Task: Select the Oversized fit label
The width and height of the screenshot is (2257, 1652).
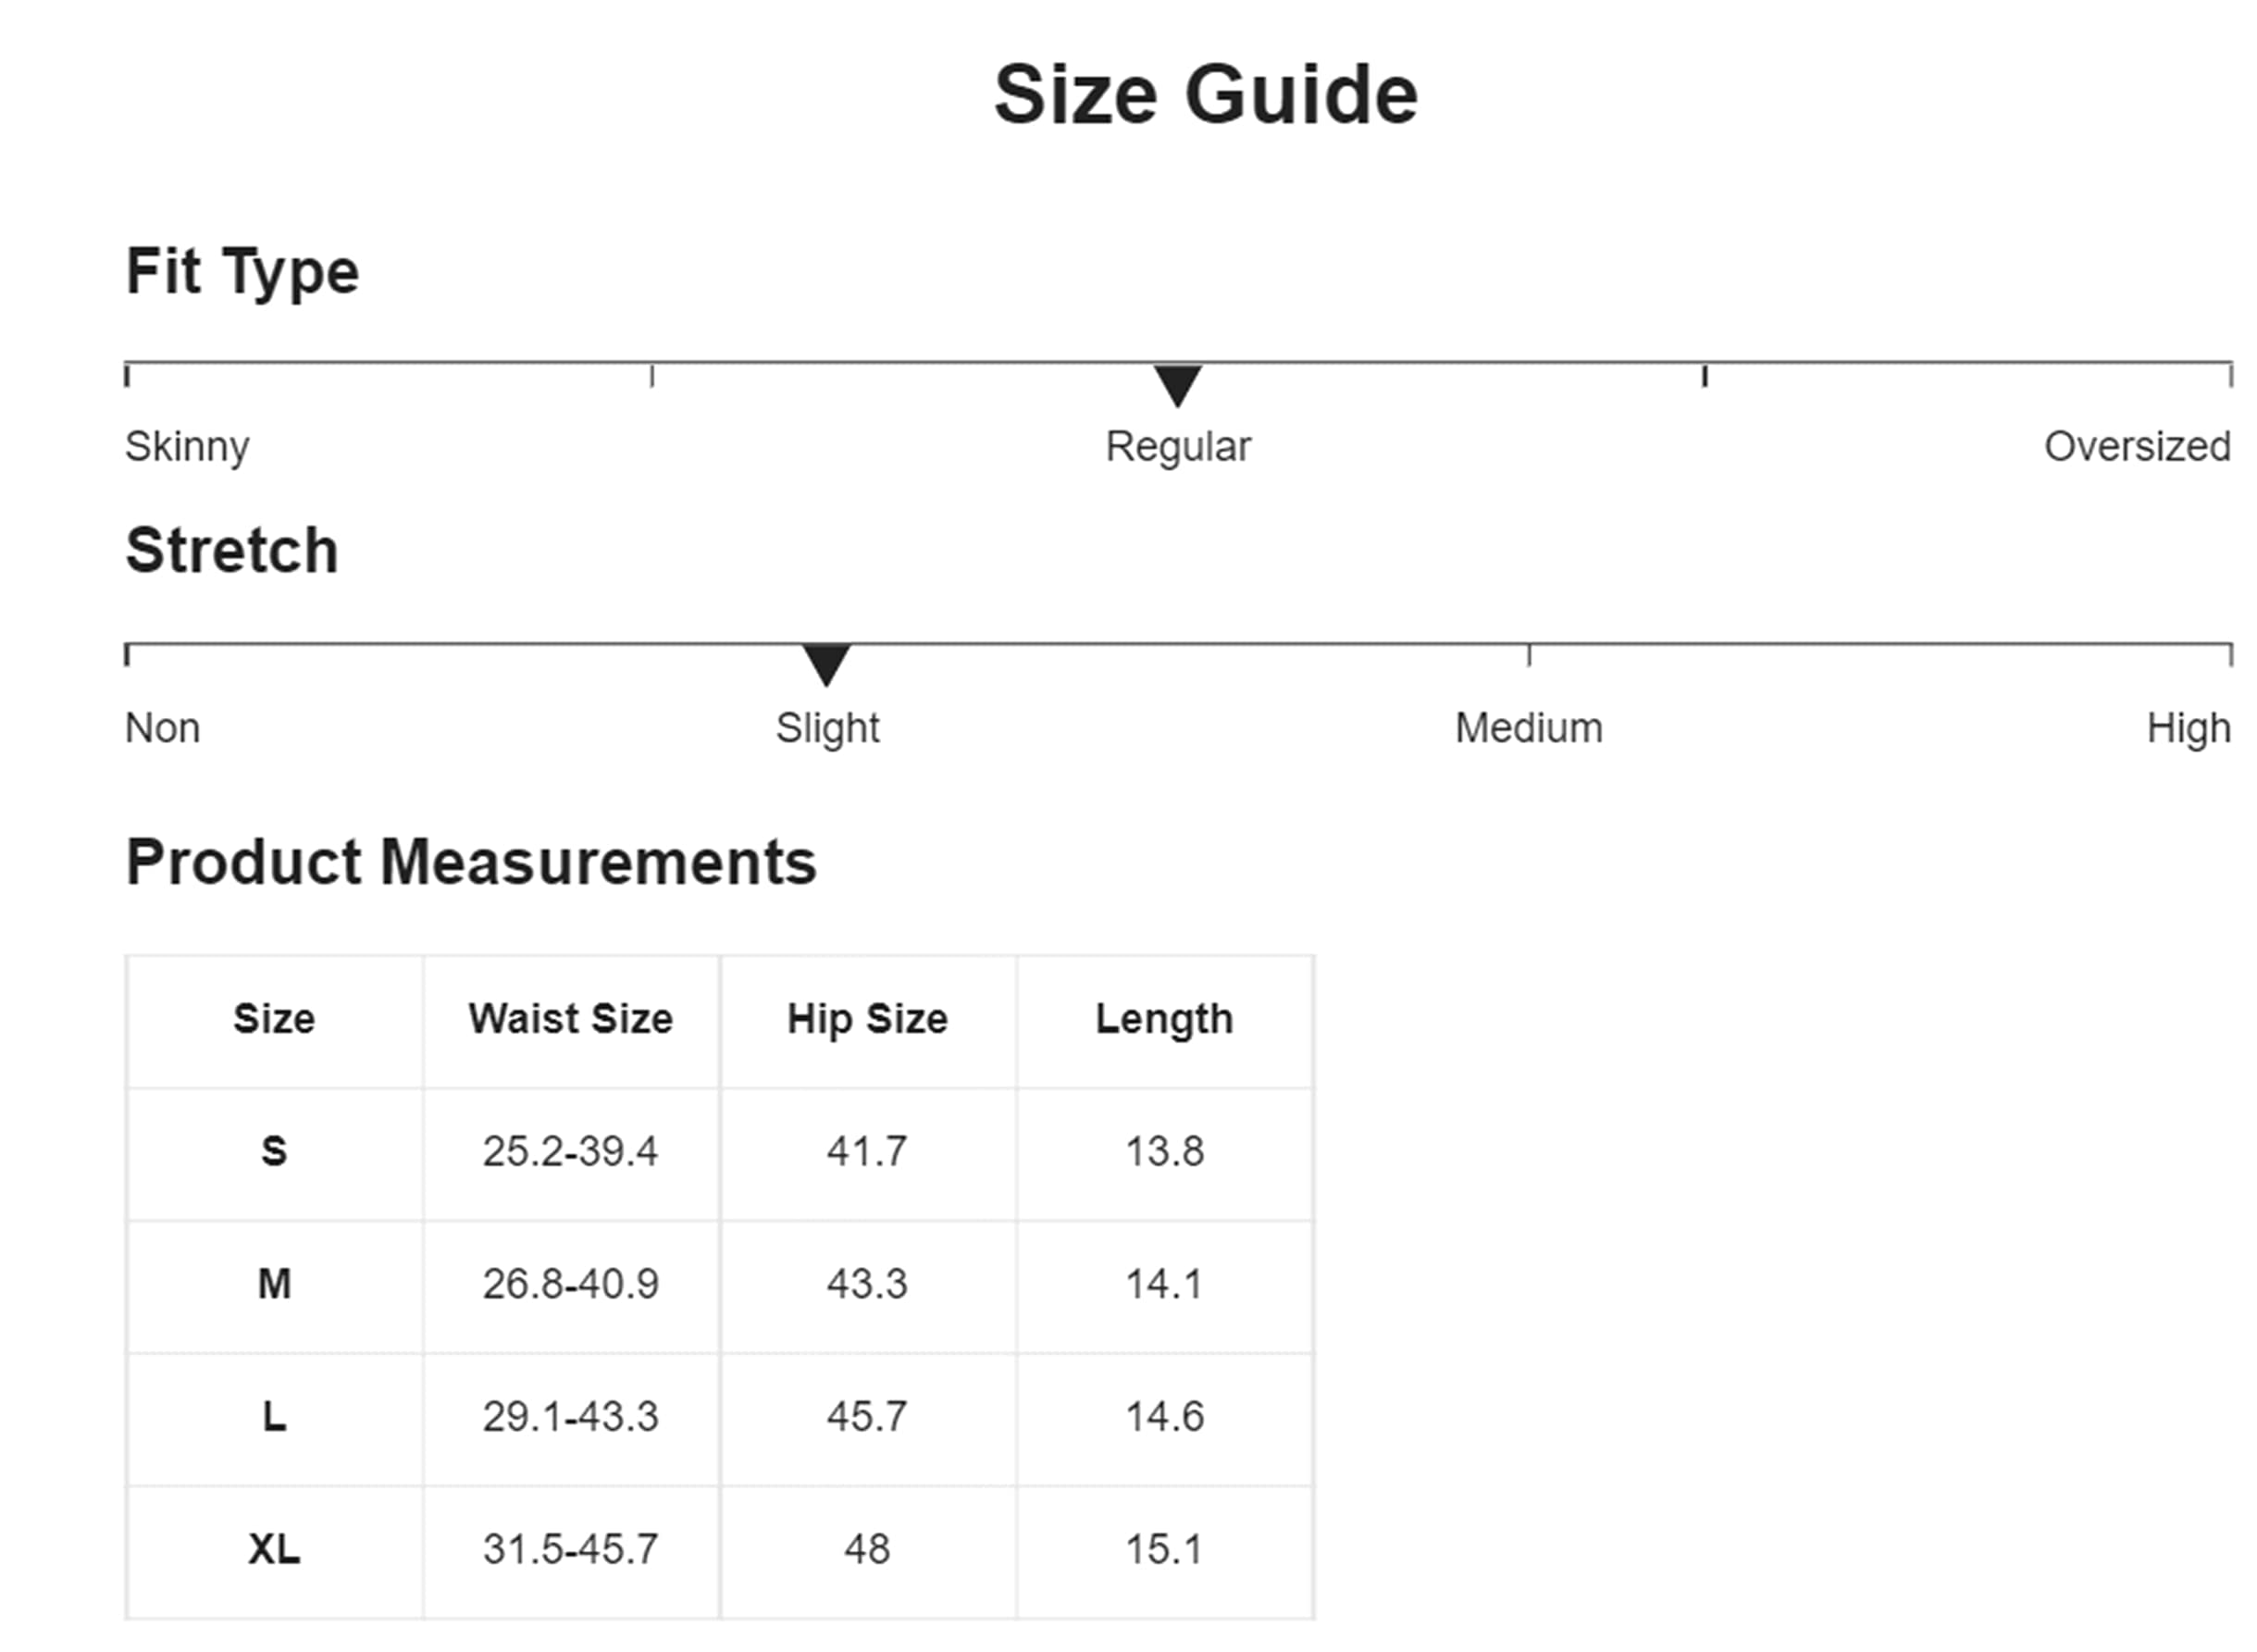Action: [x=2136, y=447]
